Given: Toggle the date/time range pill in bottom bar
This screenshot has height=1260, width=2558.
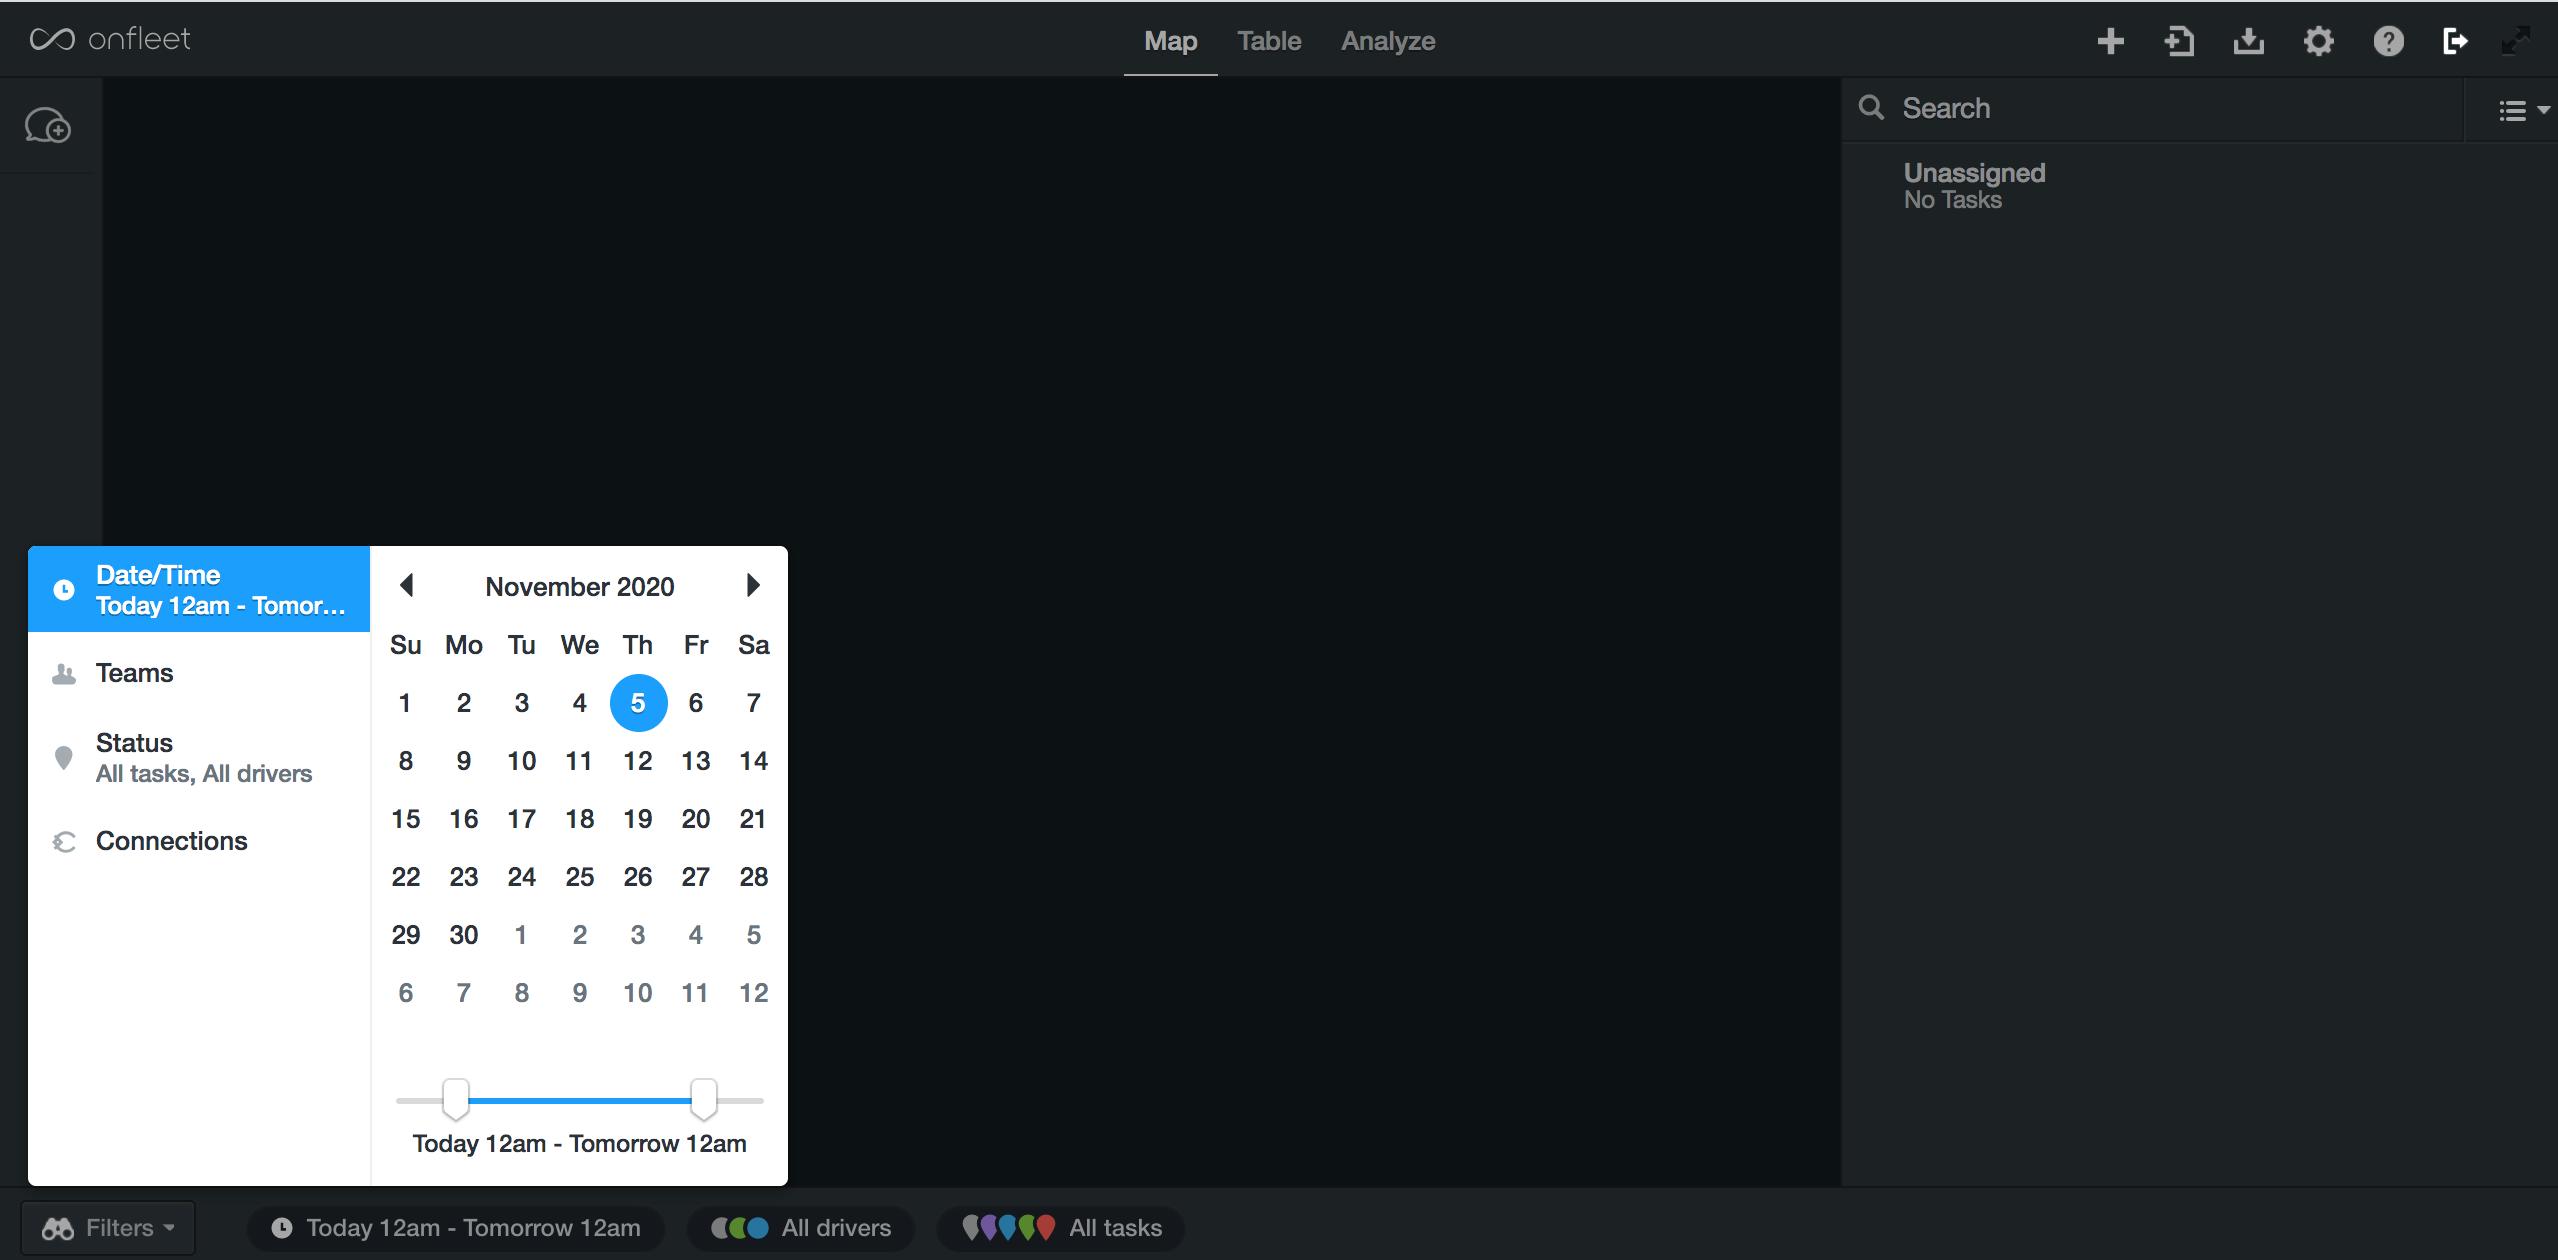Looking at the screenshot, I should pos(456,1228).
